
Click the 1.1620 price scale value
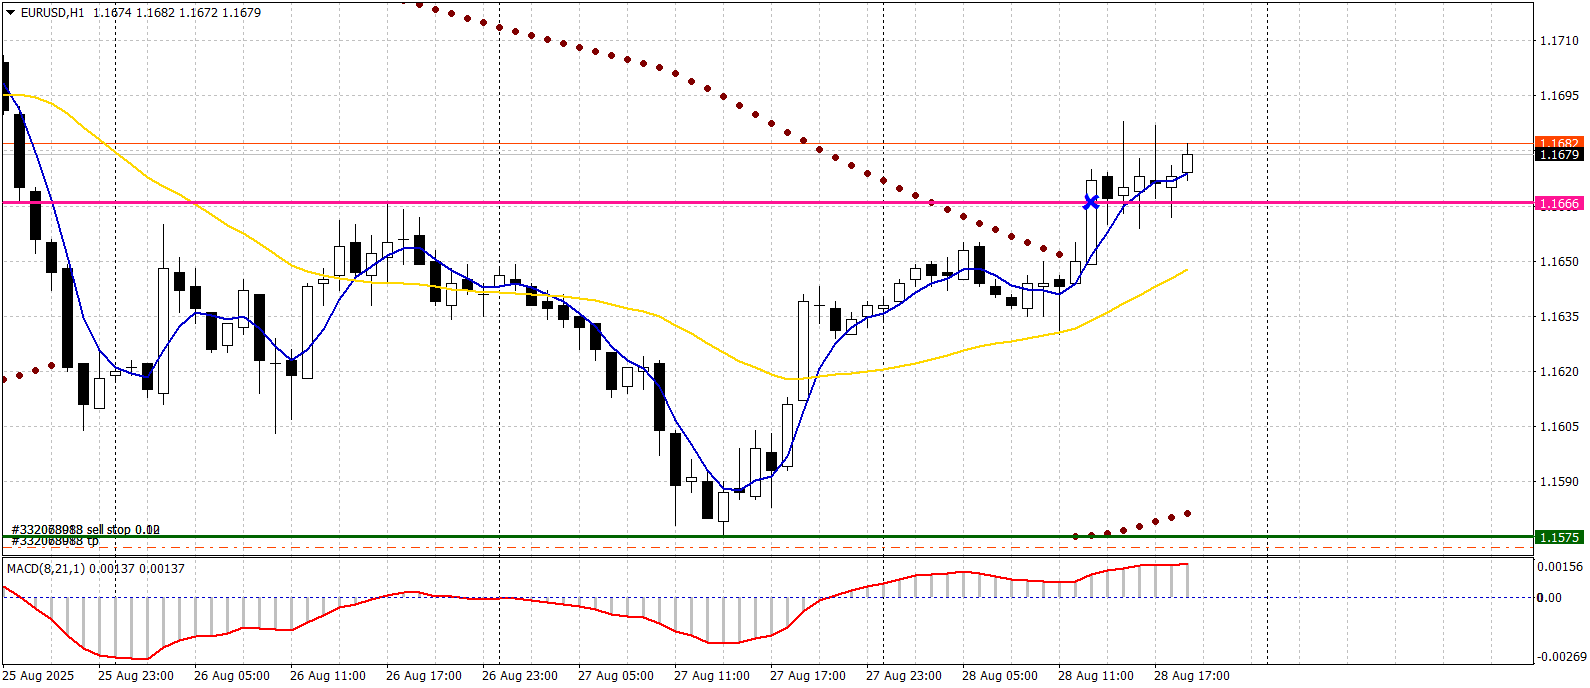(1559, 372)
